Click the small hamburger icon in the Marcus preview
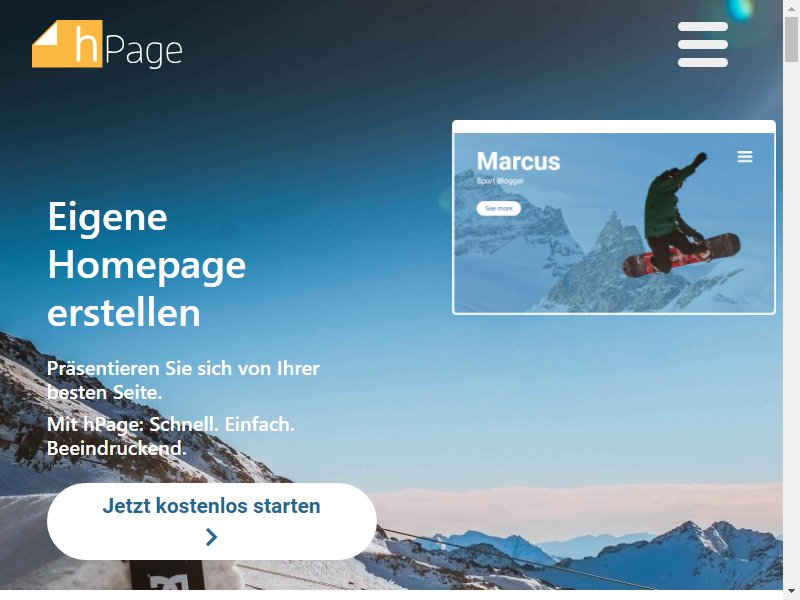The width and height of the screenshot is (800, 600). (745, 157)
